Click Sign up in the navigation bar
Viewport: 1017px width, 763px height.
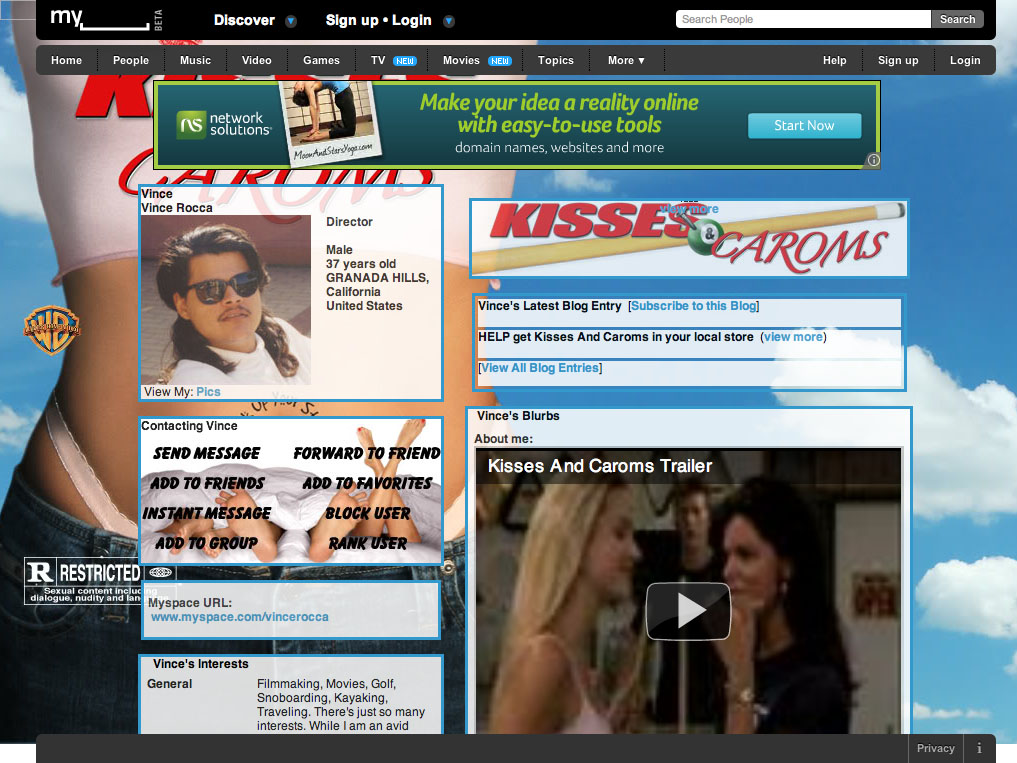click(898, 60)
